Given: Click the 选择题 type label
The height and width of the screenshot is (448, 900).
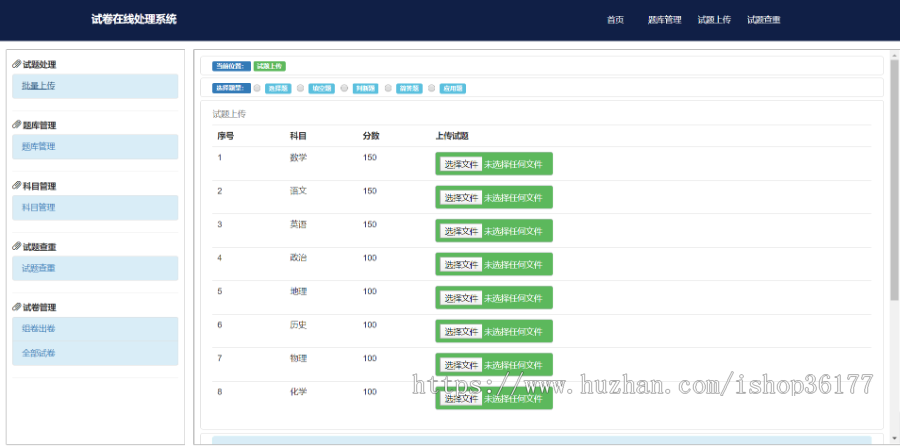Looking at the screenshot, I should point(278,88).
